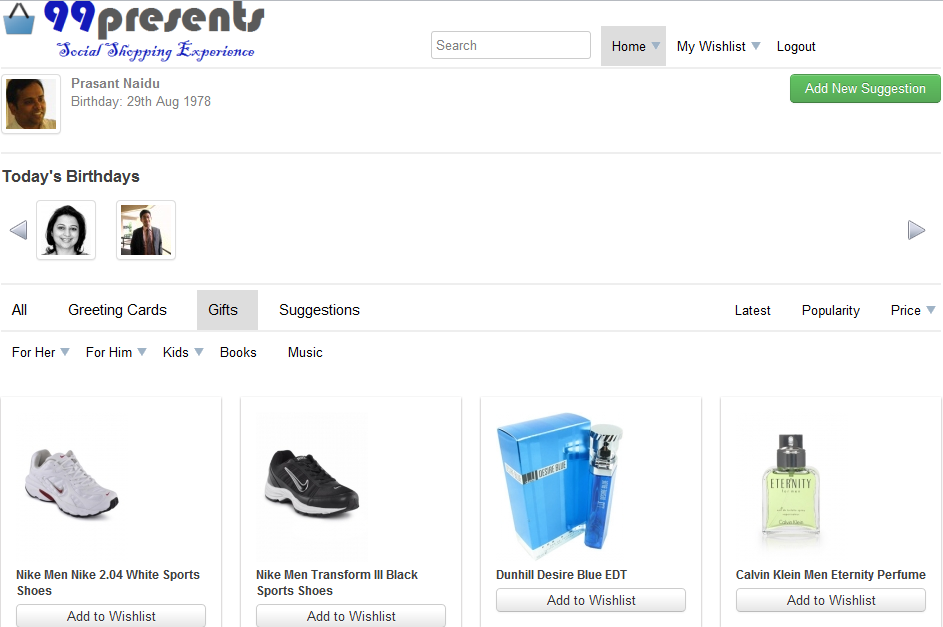The image size is (943, 627).
Task: Add Nike White Sports Shoes to Wishlist
Action: coord(111,616)
